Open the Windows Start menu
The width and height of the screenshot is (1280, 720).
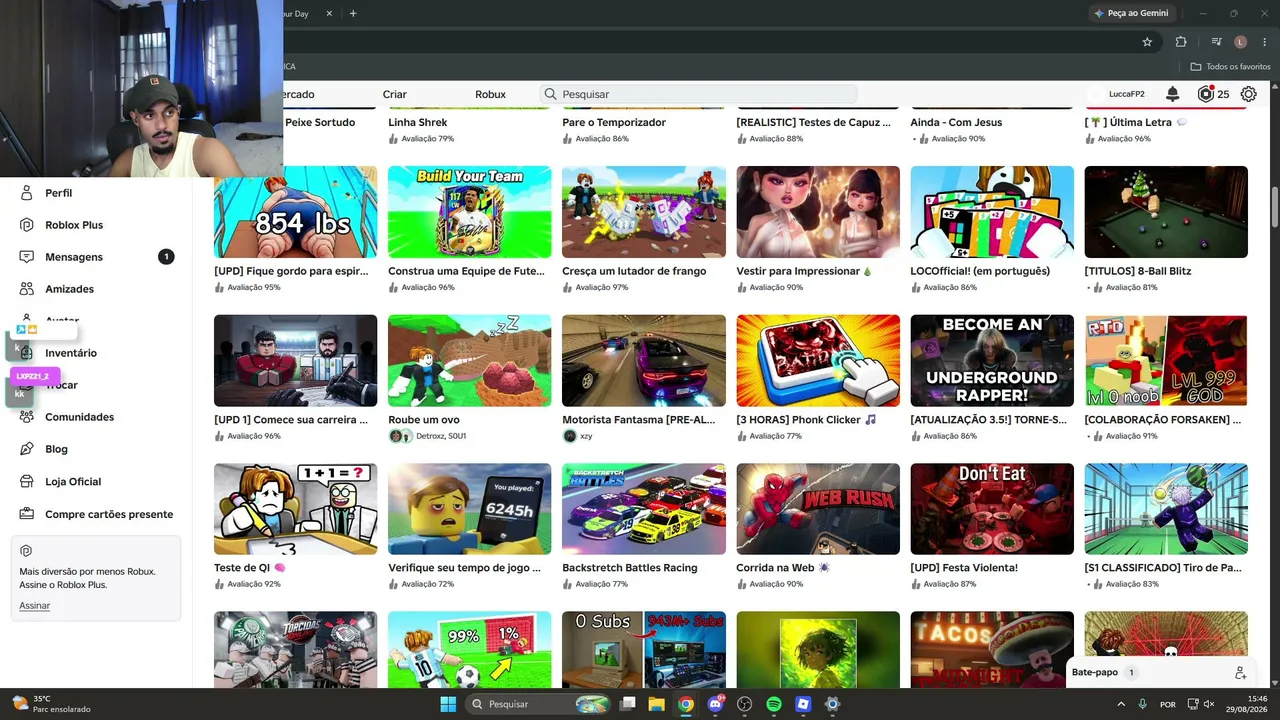click(x=448, y=704)
